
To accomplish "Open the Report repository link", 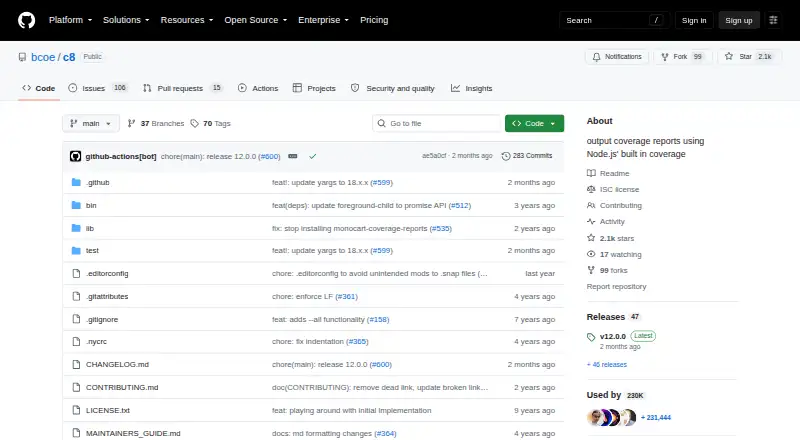I will (616, 286).
